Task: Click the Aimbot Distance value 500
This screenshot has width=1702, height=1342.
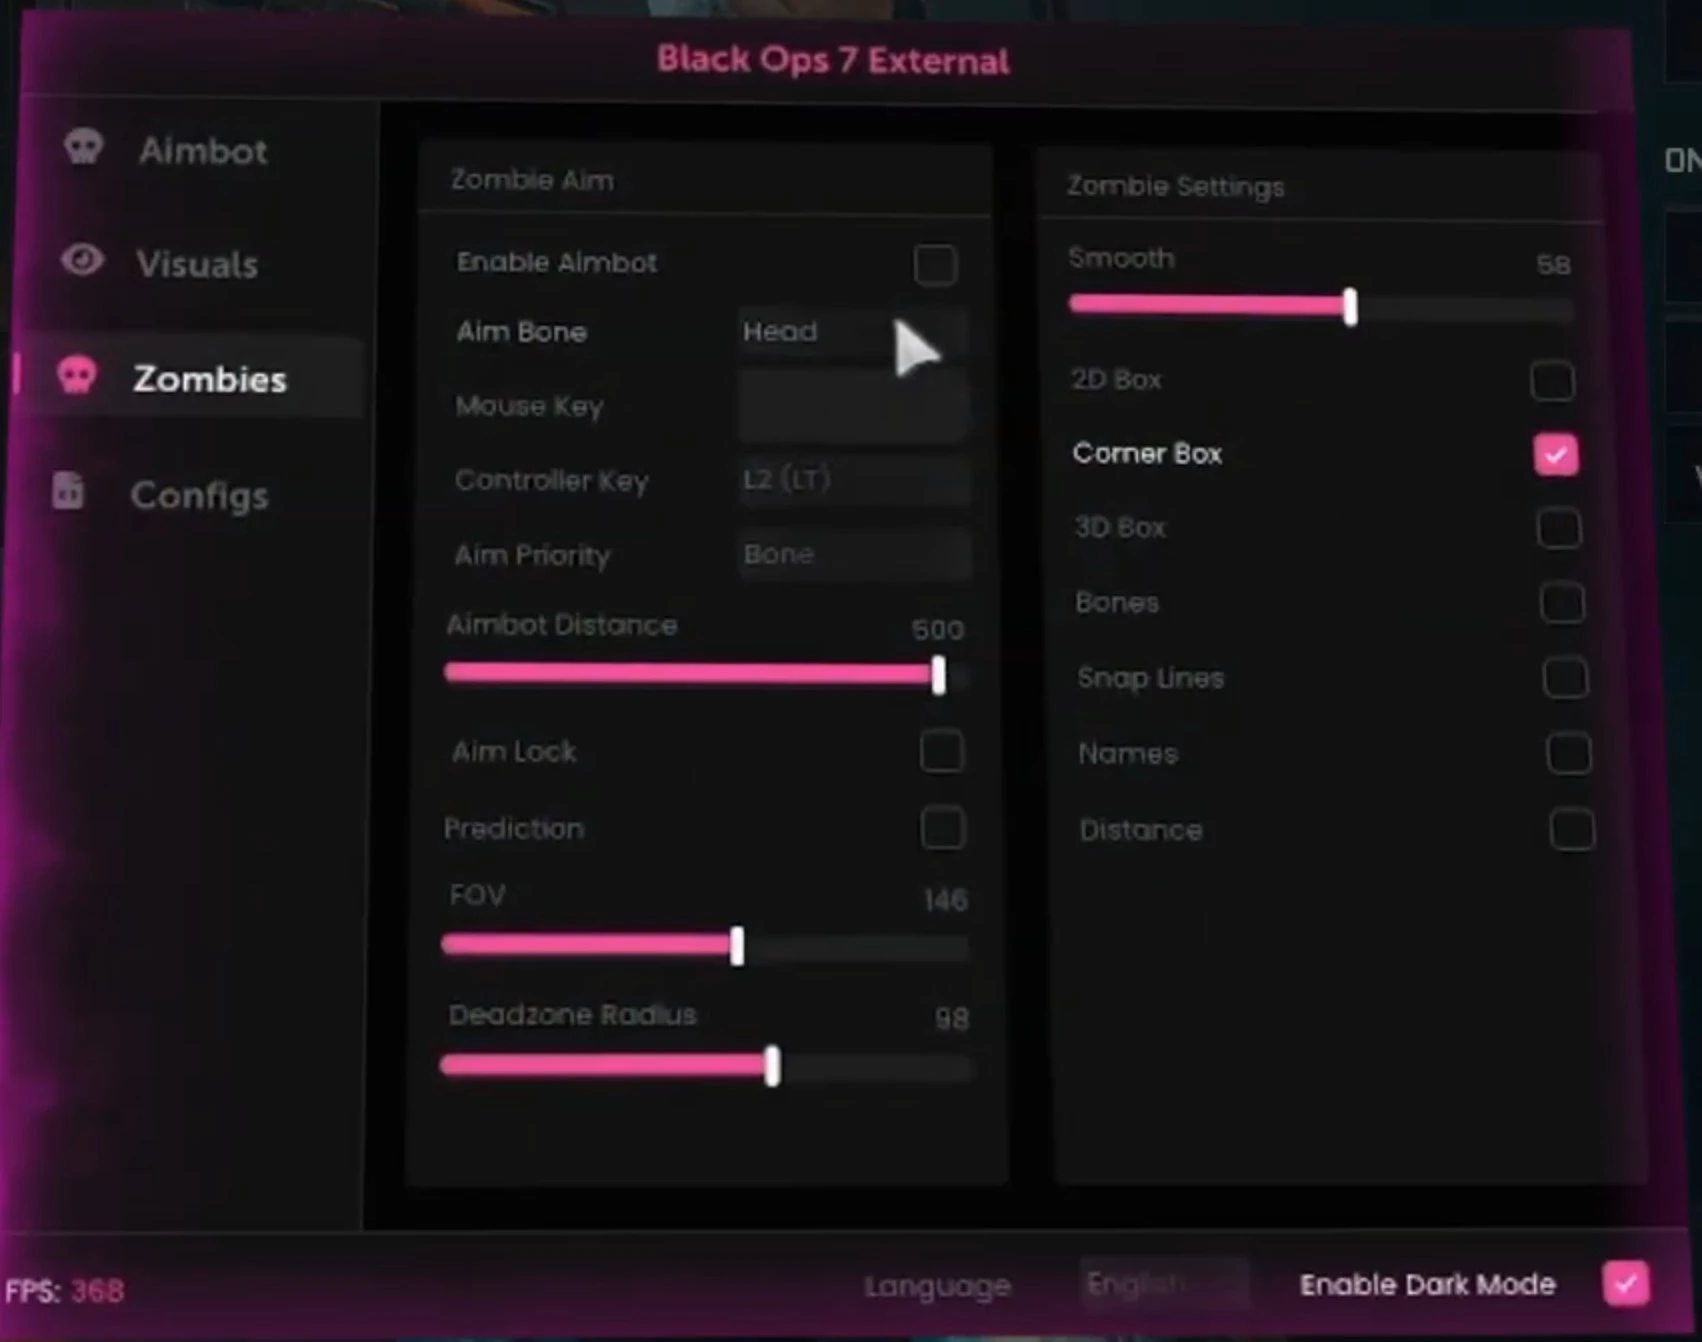Action: 938,630
